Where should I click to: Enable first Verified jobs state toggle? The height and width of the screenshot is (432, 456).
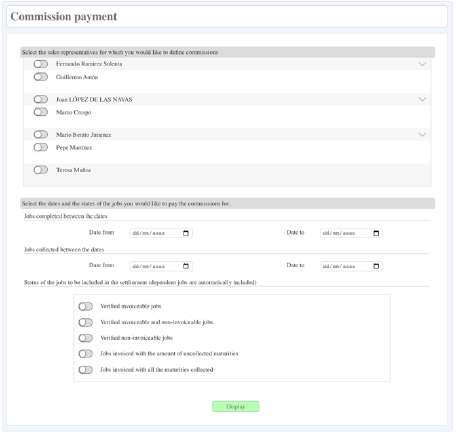click(85, 306)
